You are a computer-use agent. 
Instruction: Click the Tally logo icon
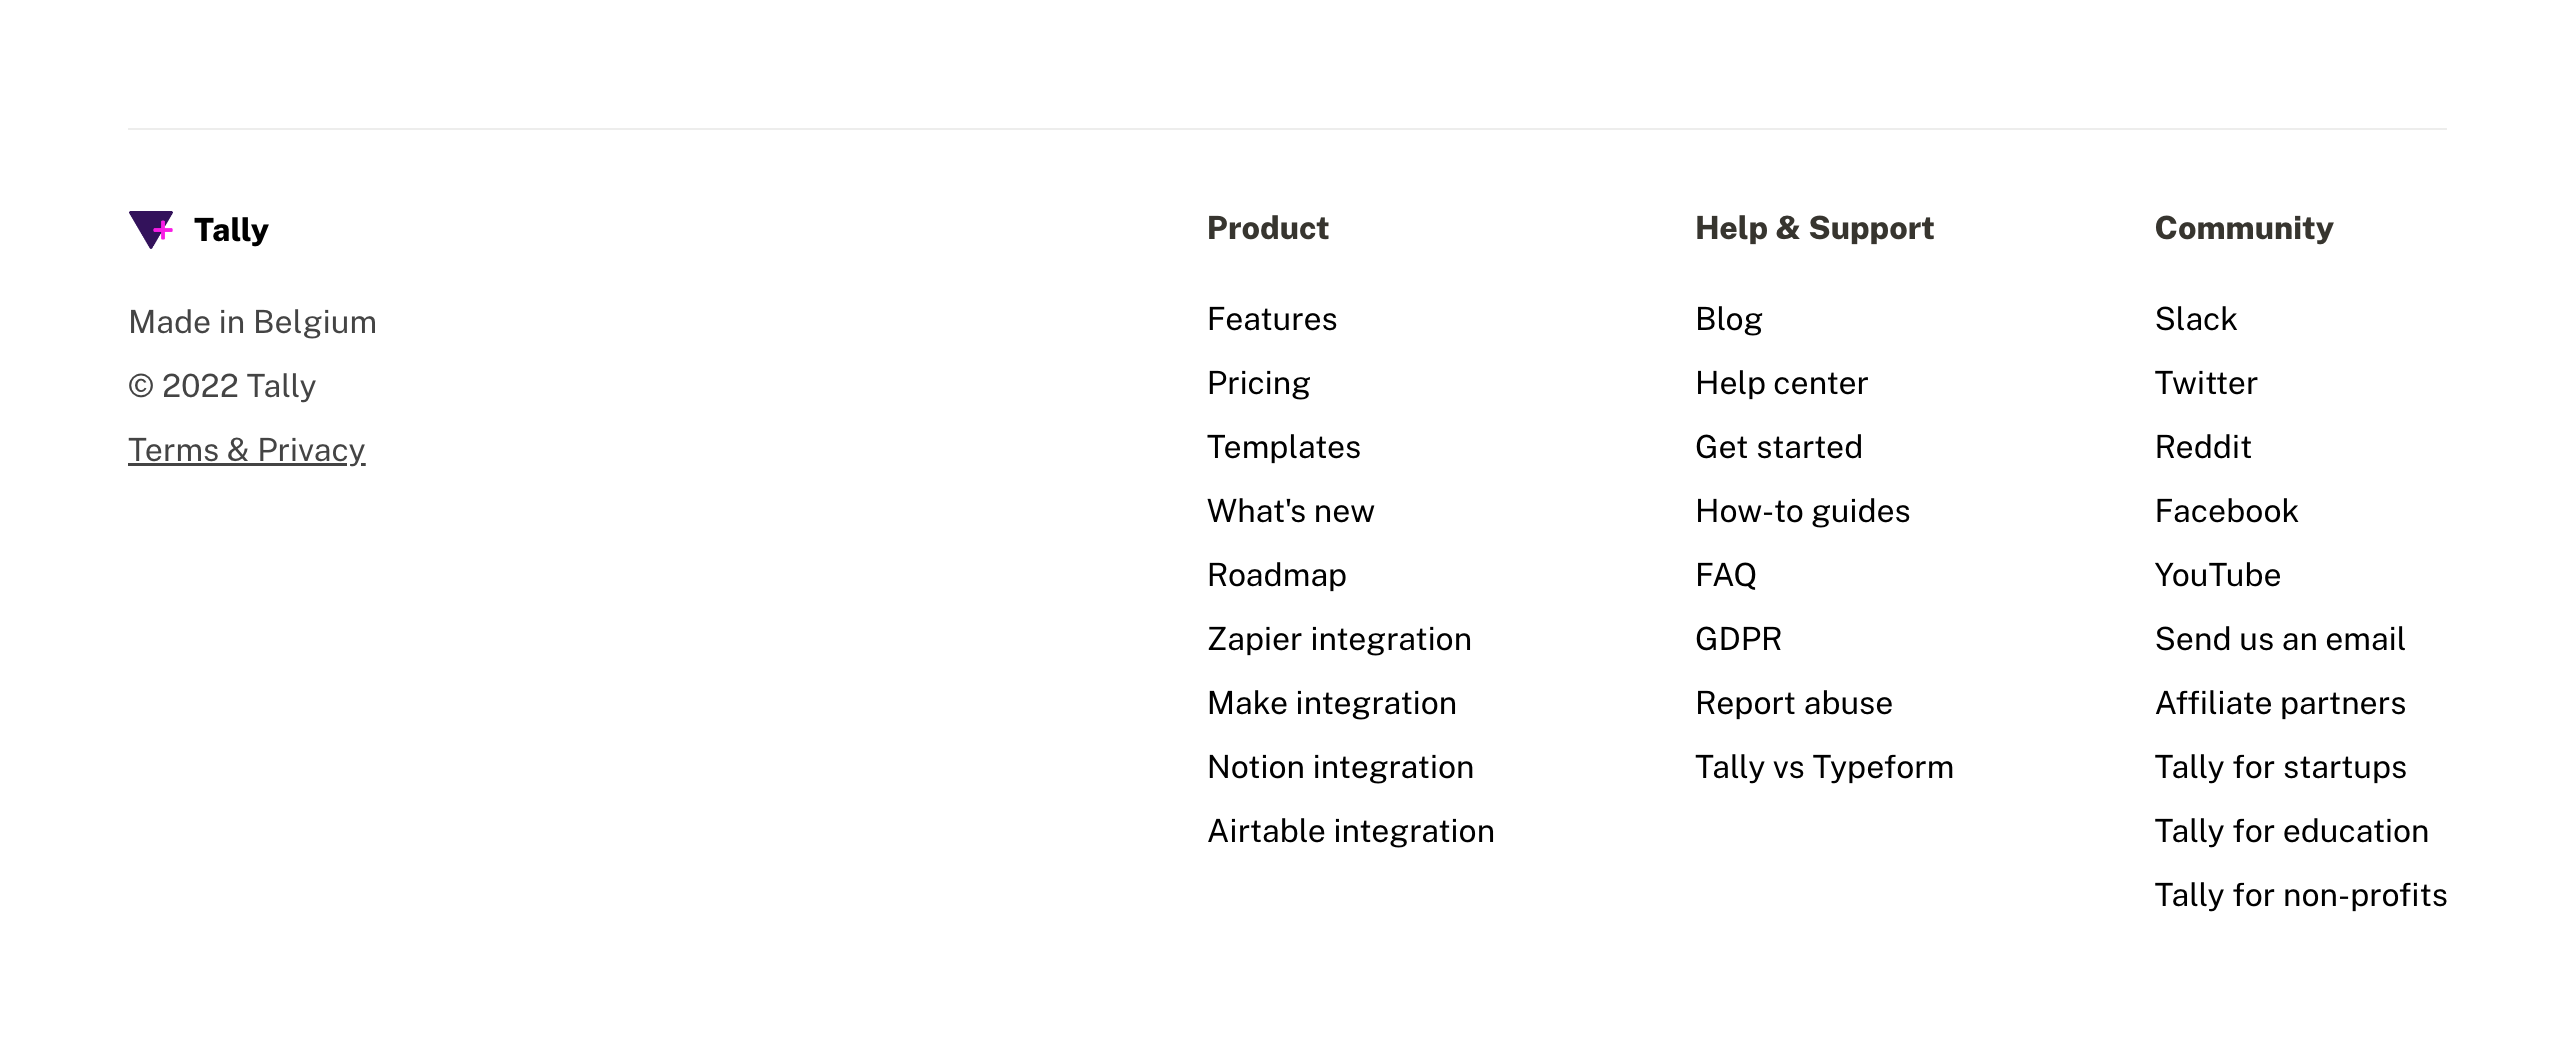pos(151,230)
